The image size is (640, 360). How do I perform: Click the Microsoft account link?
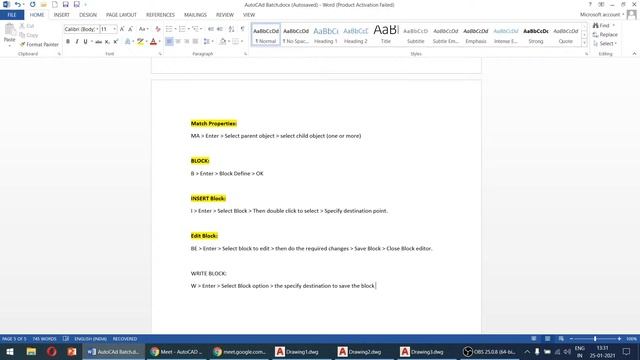[600, 15]
